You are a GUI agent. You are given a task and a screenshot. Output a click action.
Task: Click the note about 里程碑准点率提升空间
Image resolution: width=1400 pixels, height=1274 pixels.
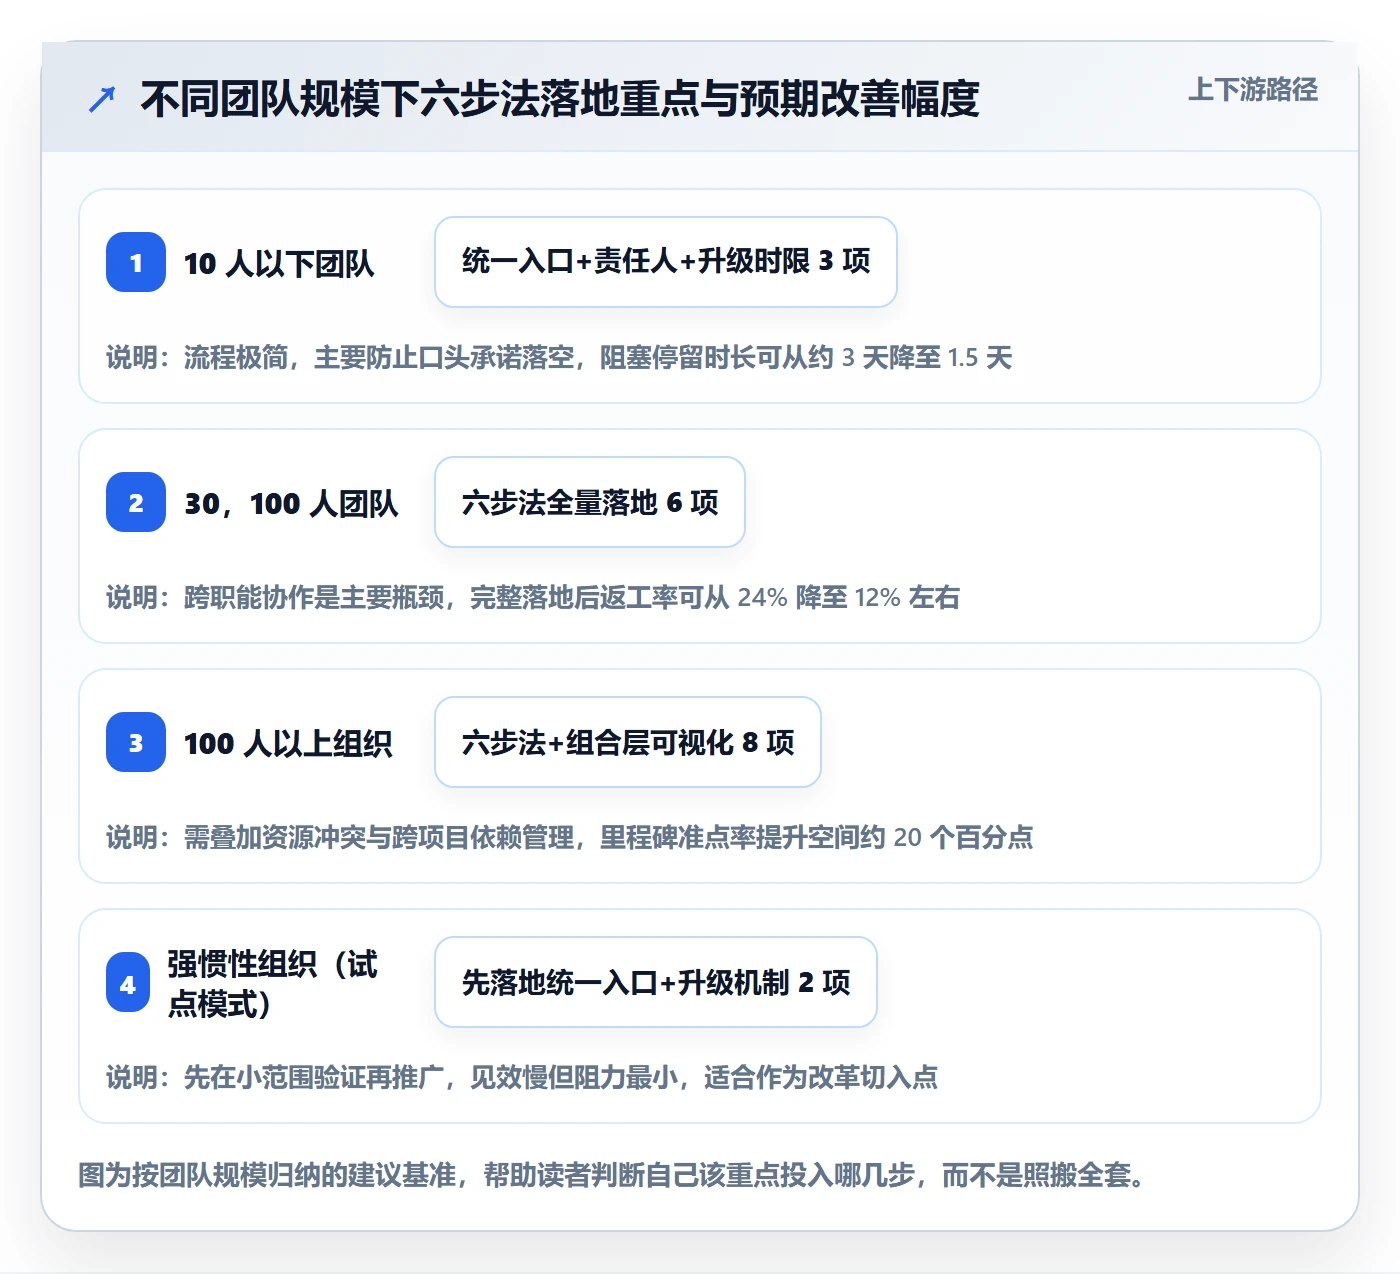tap(570, 838)
